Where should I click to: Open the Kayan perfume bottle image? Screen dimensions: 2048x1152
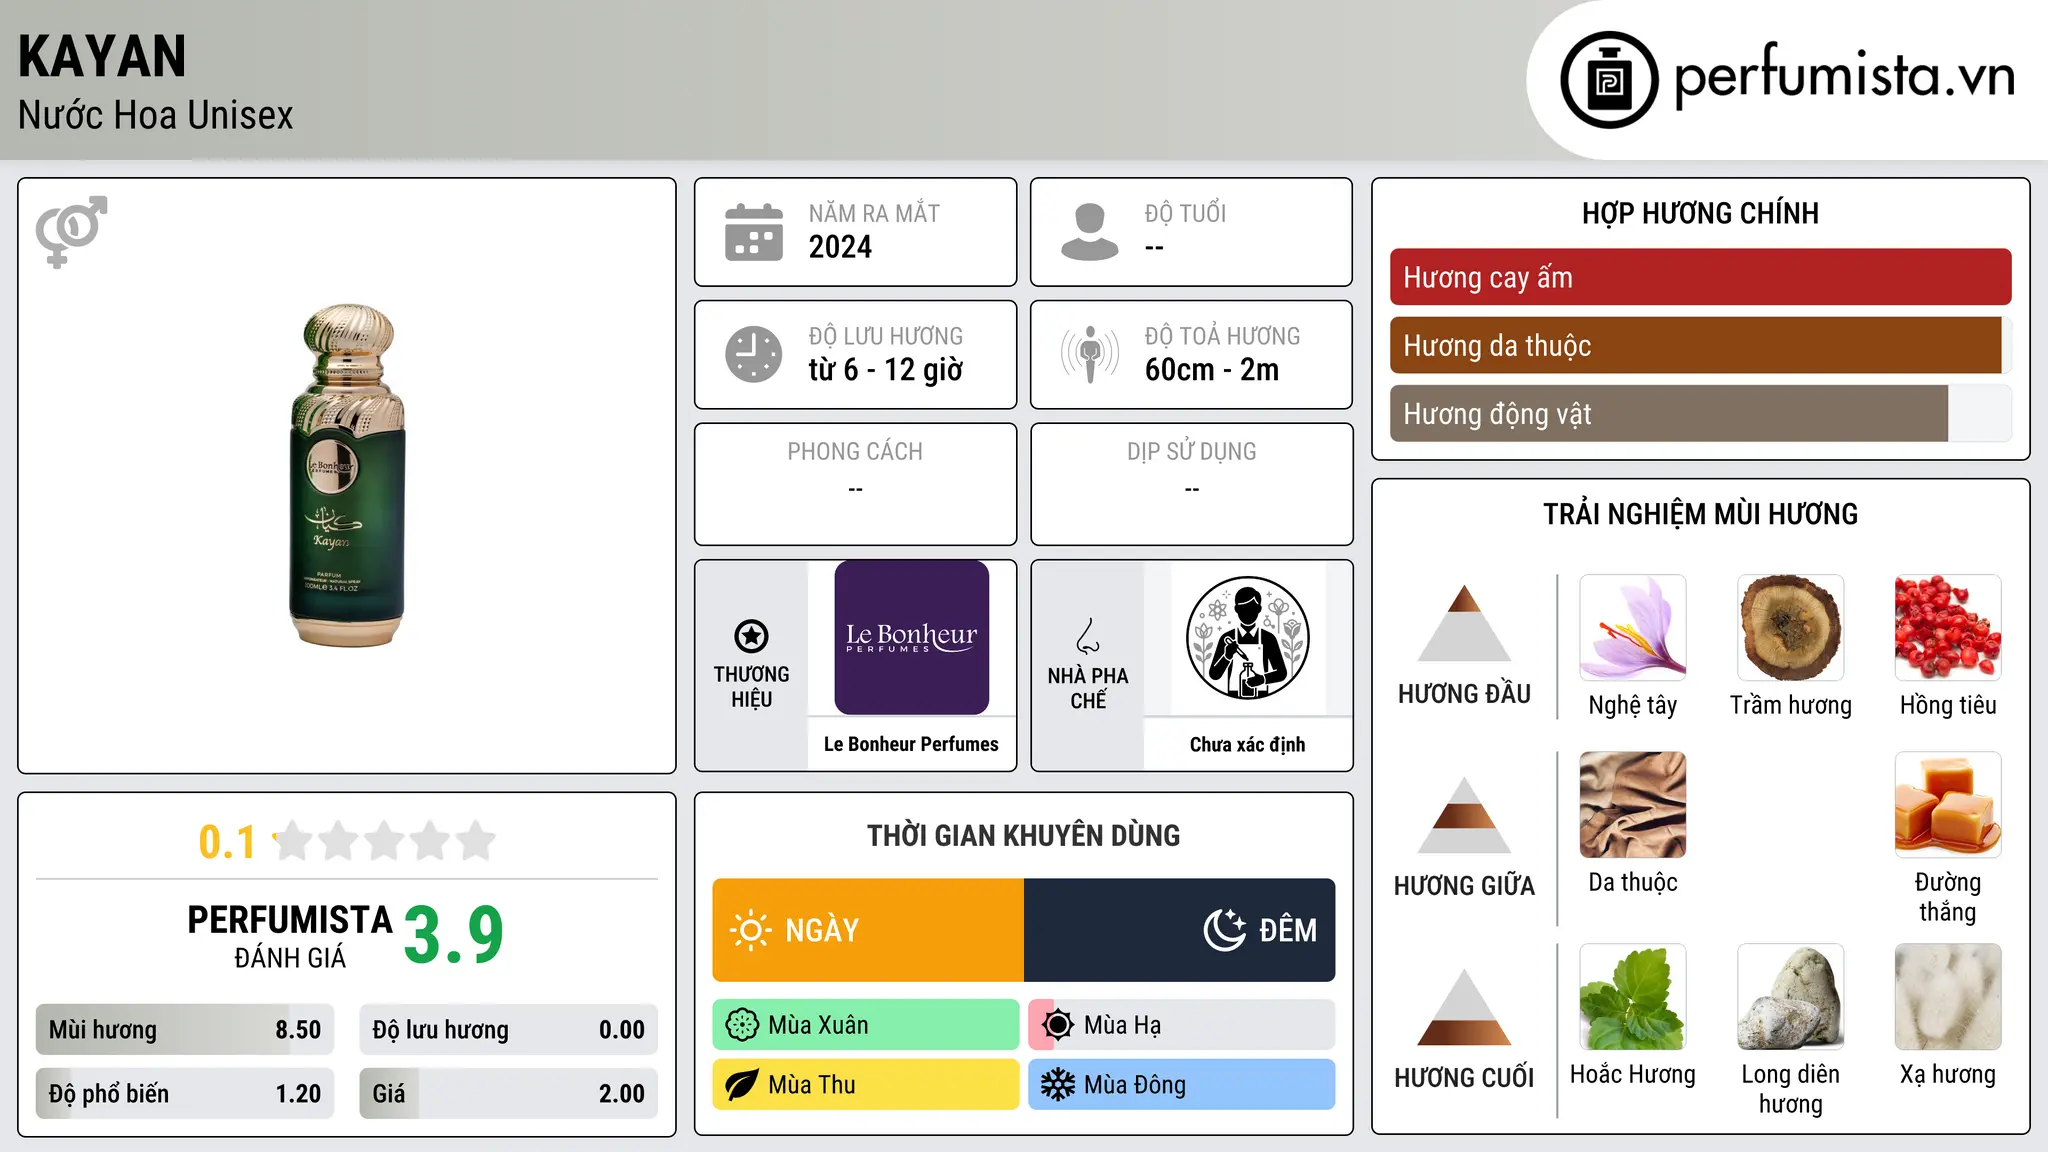(x=347, y=476)
